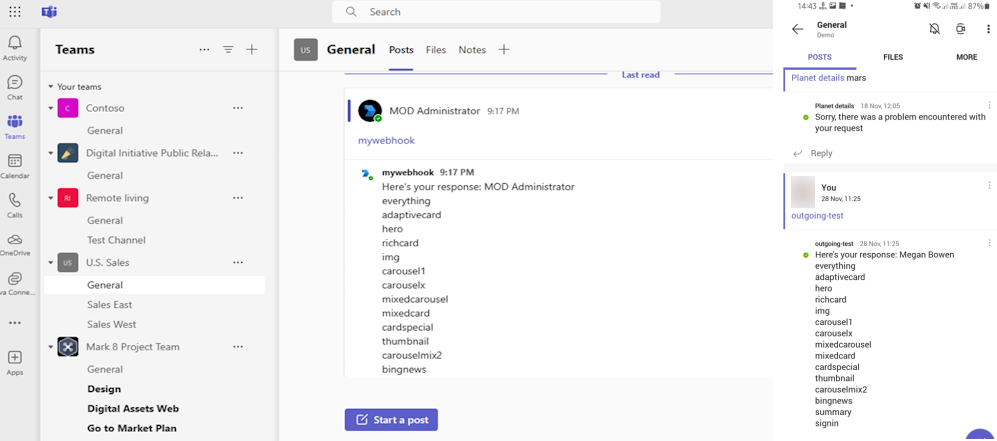
Task: Open the Sales East channel
Action: [109, 304]
